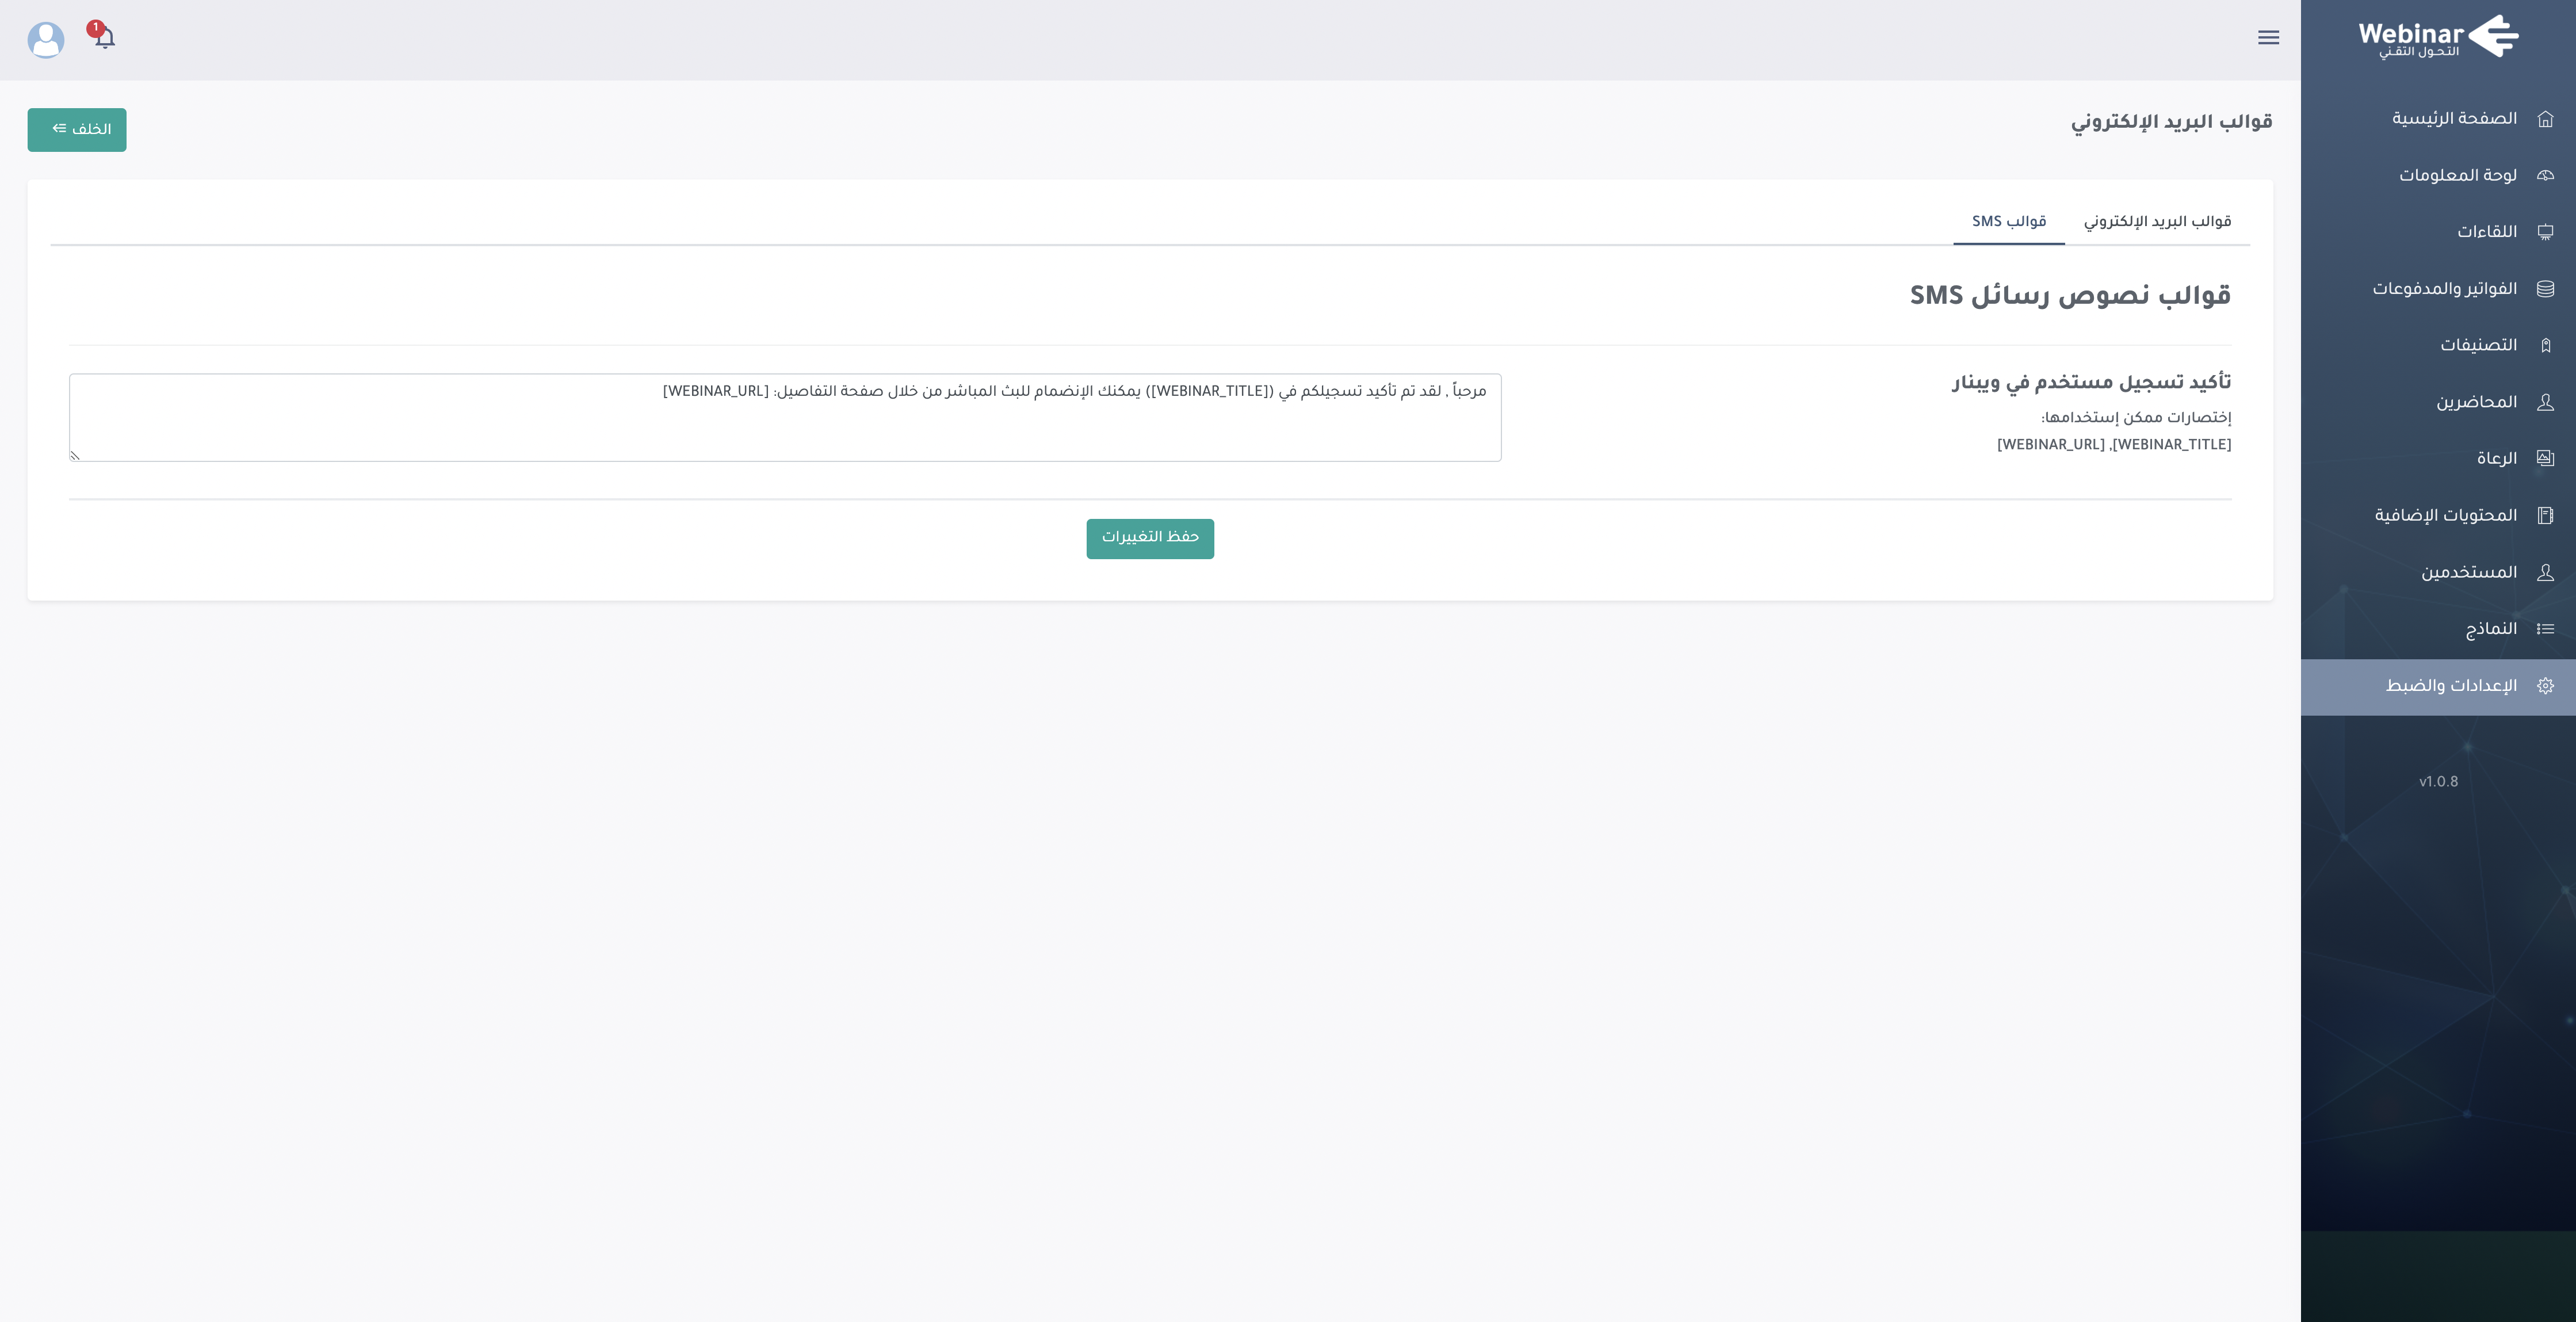2576x1322 pixels.
Task: Click into the SMS template text area
Action: click(785, 417)
